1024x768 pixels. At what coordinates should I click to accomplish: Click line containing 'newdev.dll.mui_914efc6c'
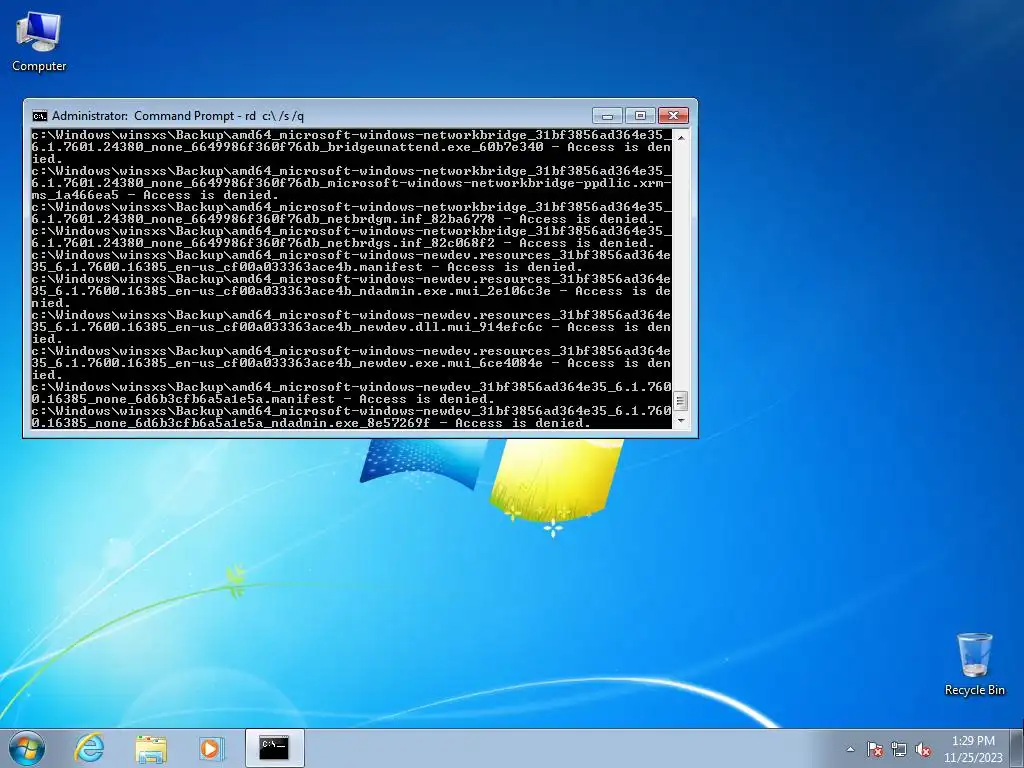pyautogui.click(x=351, y=327)
